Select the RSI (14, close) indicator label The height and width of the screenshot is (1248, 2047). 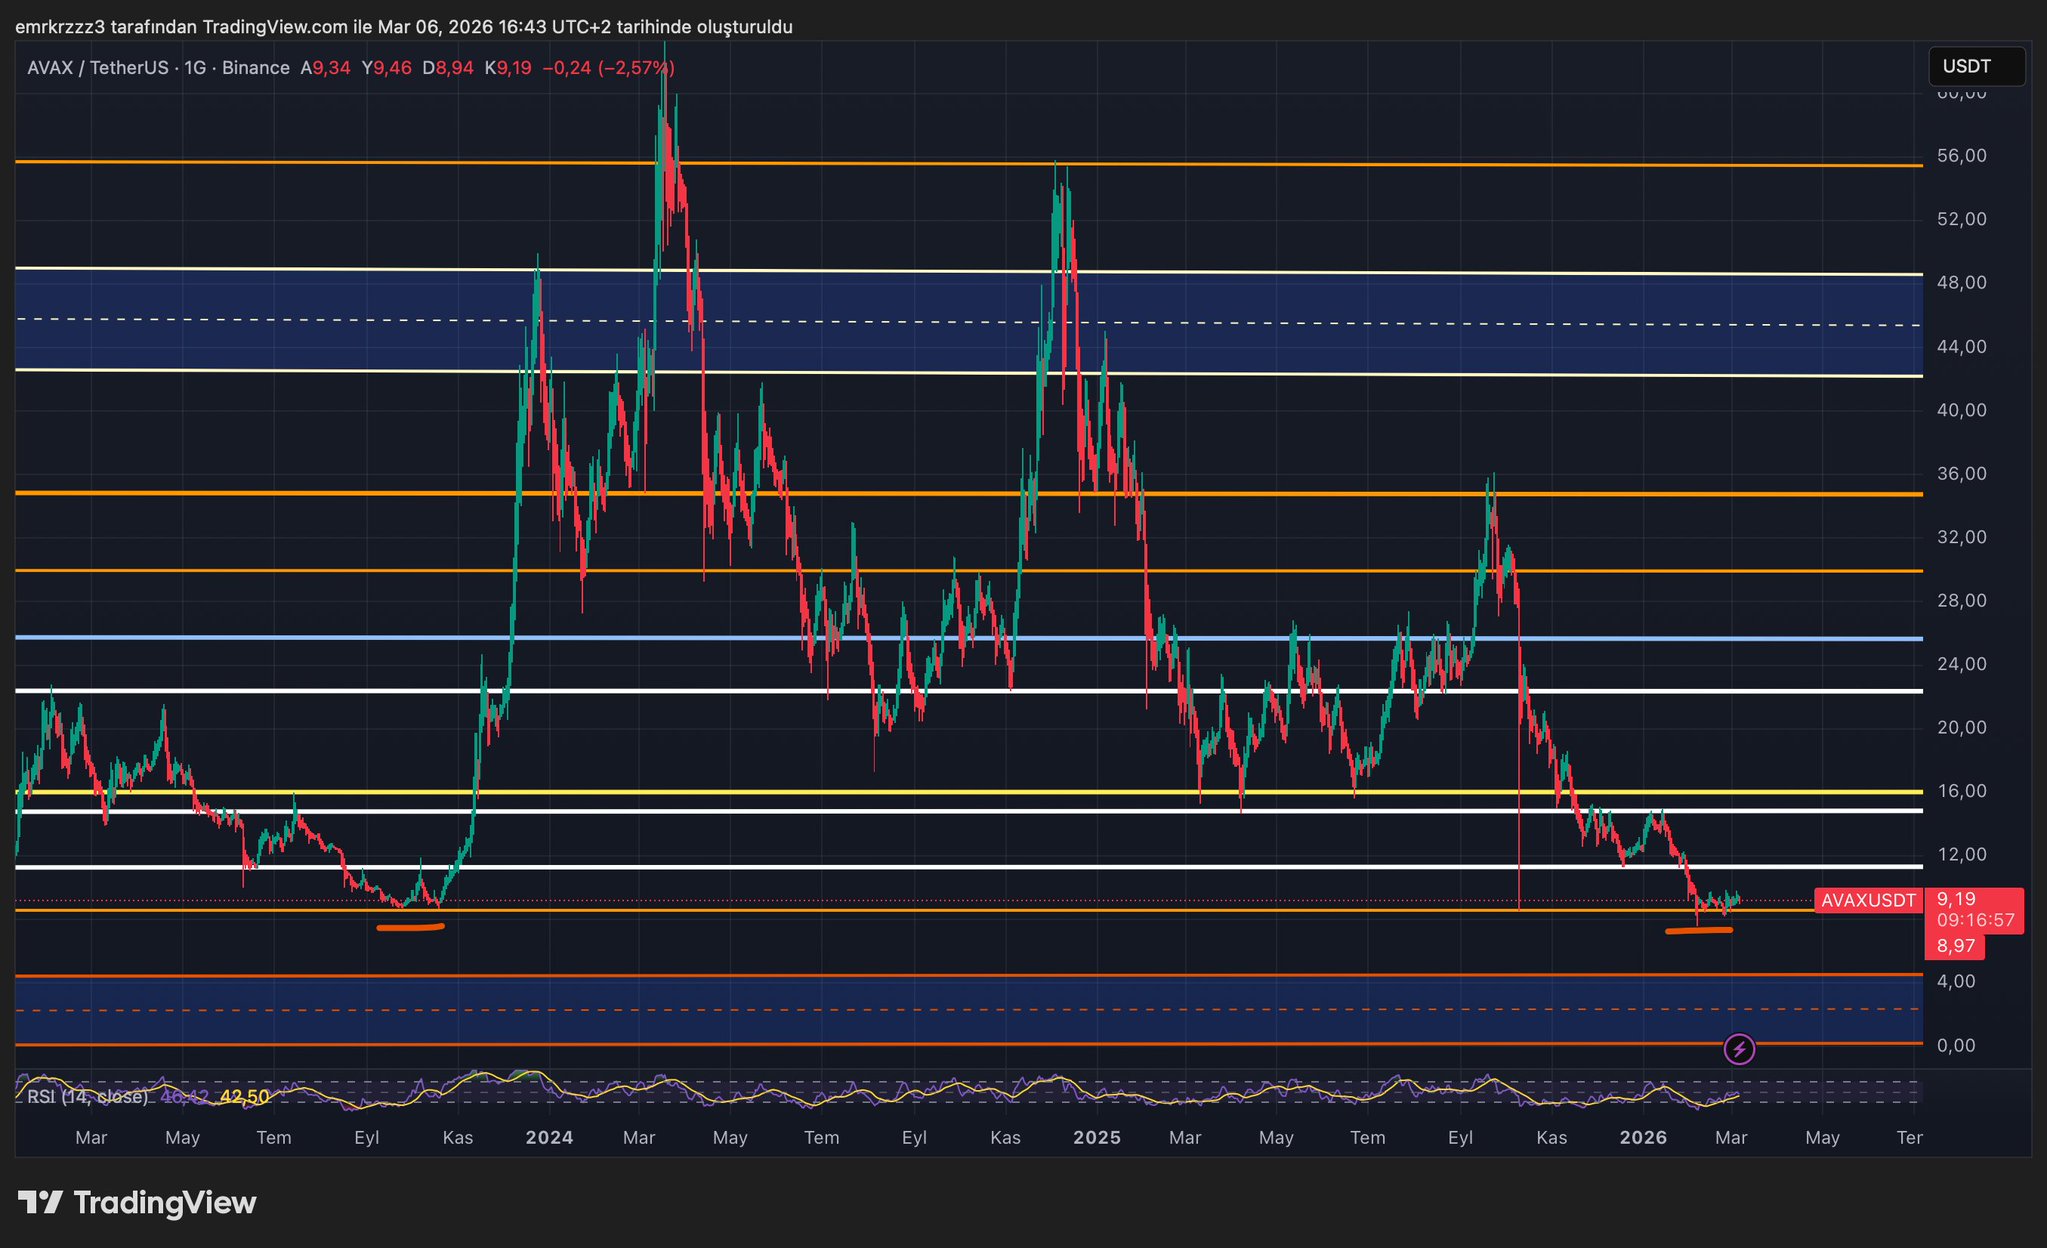(x=87, y=1097)
